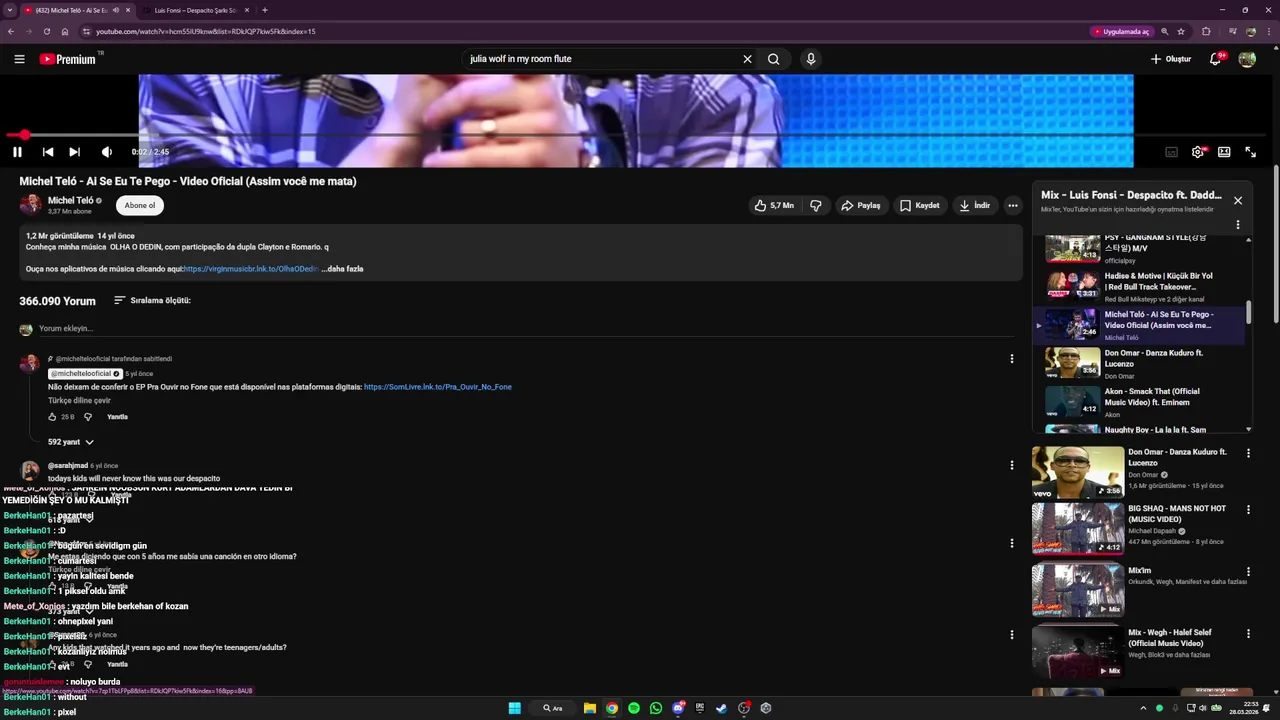Open the account avatar menu

[1247, 59]
